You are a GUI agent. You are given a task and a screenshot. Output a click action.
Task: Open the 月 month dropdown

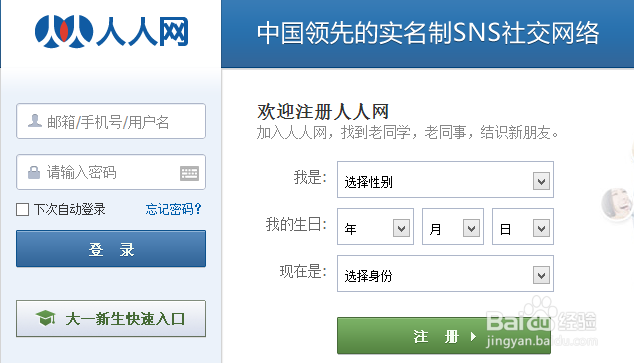(453, 226)
